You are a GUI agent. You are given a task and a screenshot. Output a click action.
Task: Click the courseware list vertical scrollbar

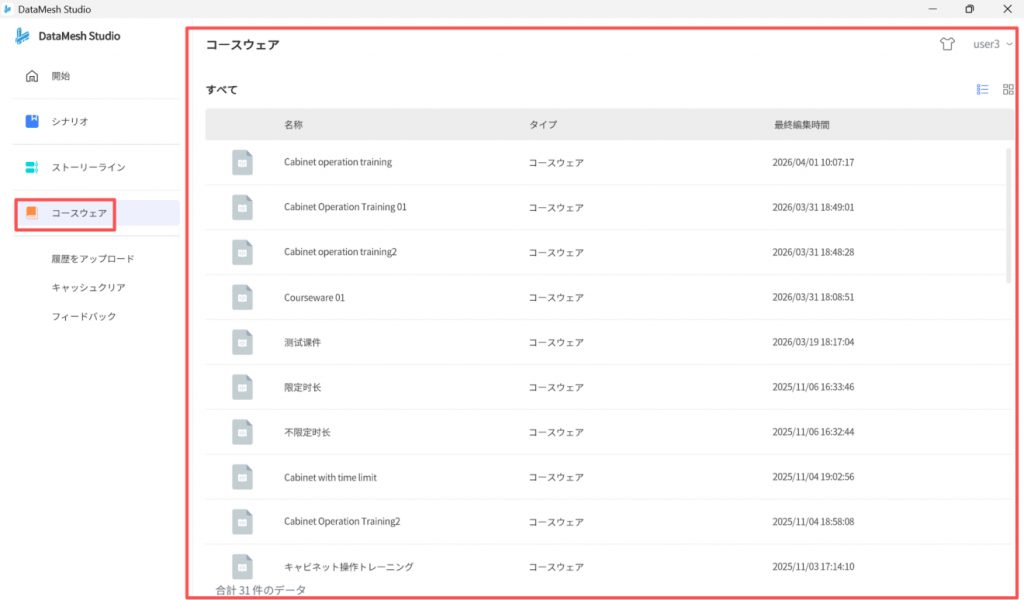point(1008,215)
